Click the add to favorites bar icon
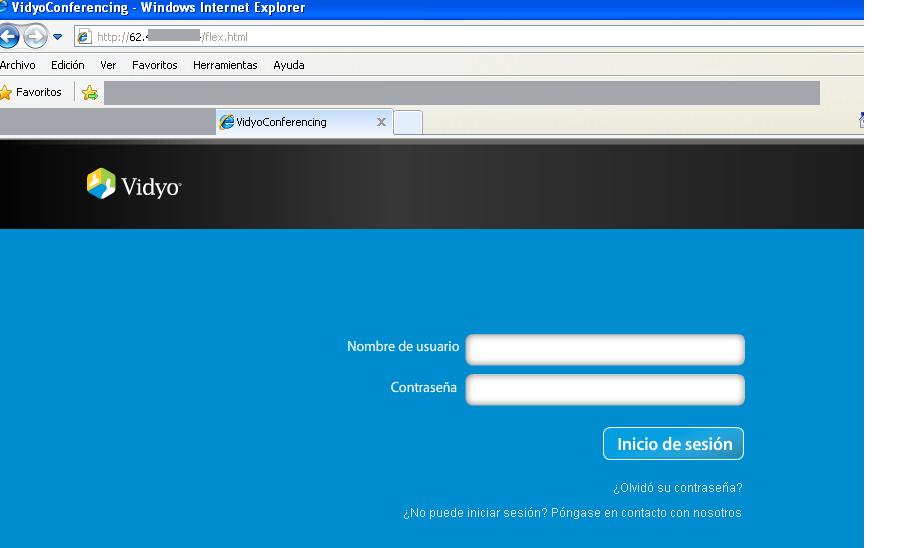 point(90,93)
